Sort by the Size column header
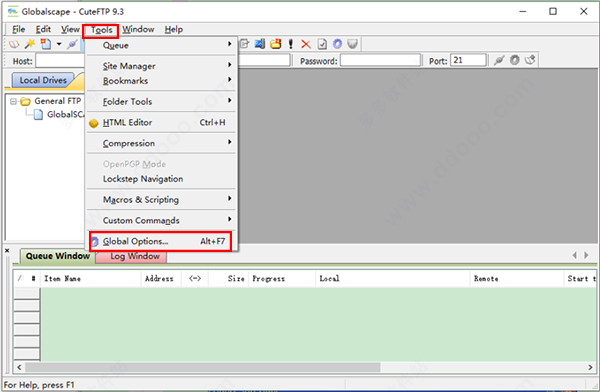 (228, 279)
